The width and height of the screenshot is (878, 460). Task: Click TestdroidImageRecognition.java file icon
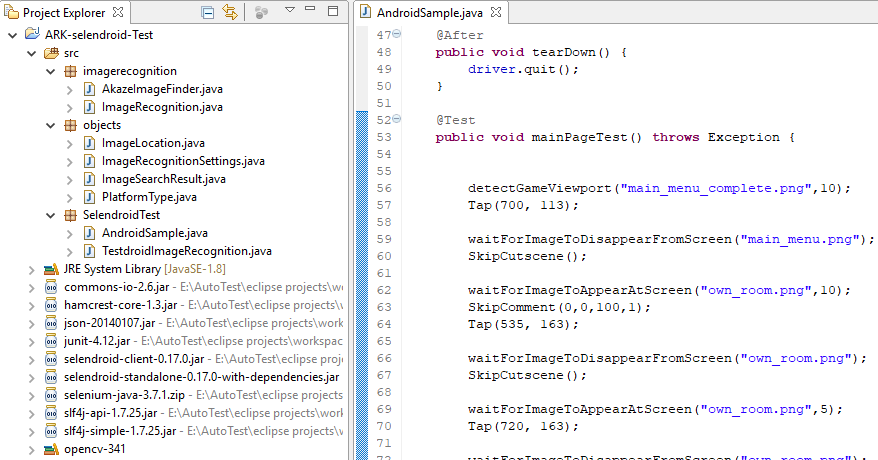coord(89,251)
